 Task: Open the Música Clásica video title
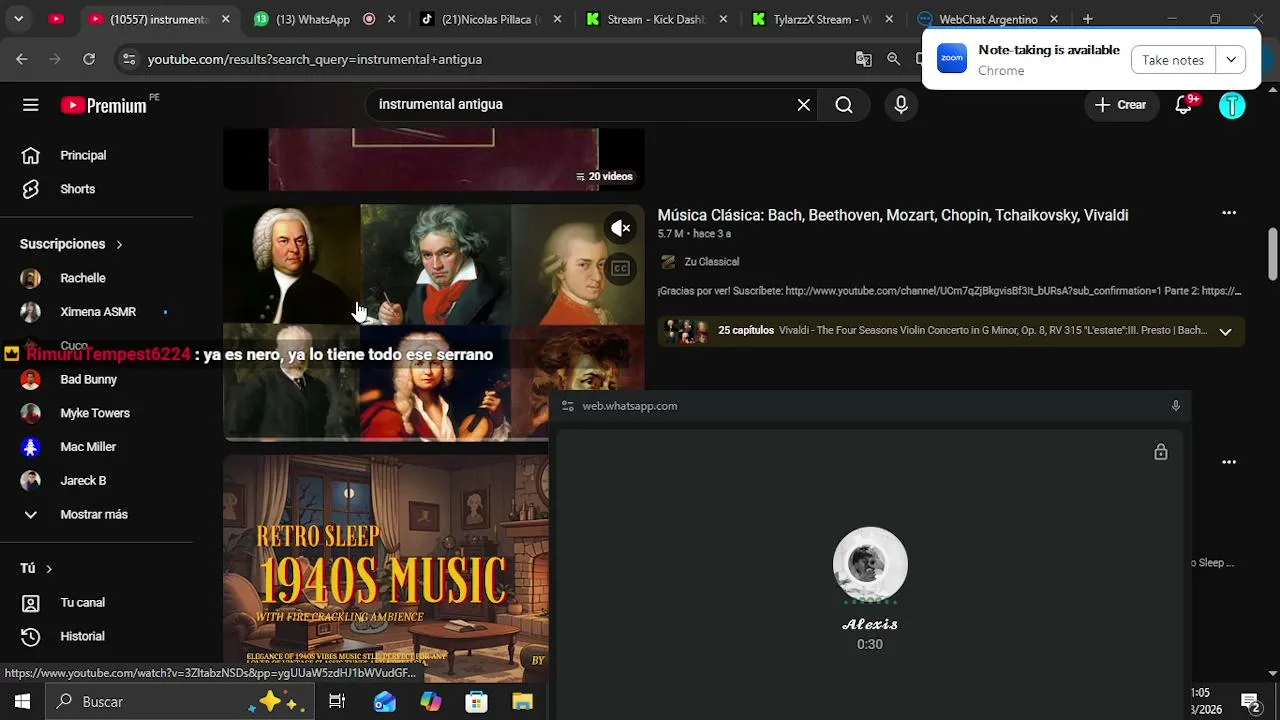893,215
